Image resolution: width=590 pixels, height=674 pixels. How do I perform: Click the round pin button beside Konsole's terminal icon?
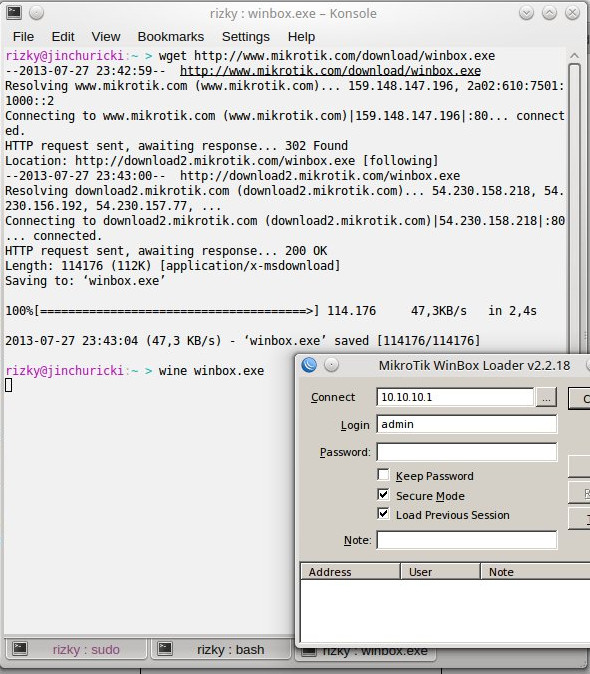pos(37,13)
